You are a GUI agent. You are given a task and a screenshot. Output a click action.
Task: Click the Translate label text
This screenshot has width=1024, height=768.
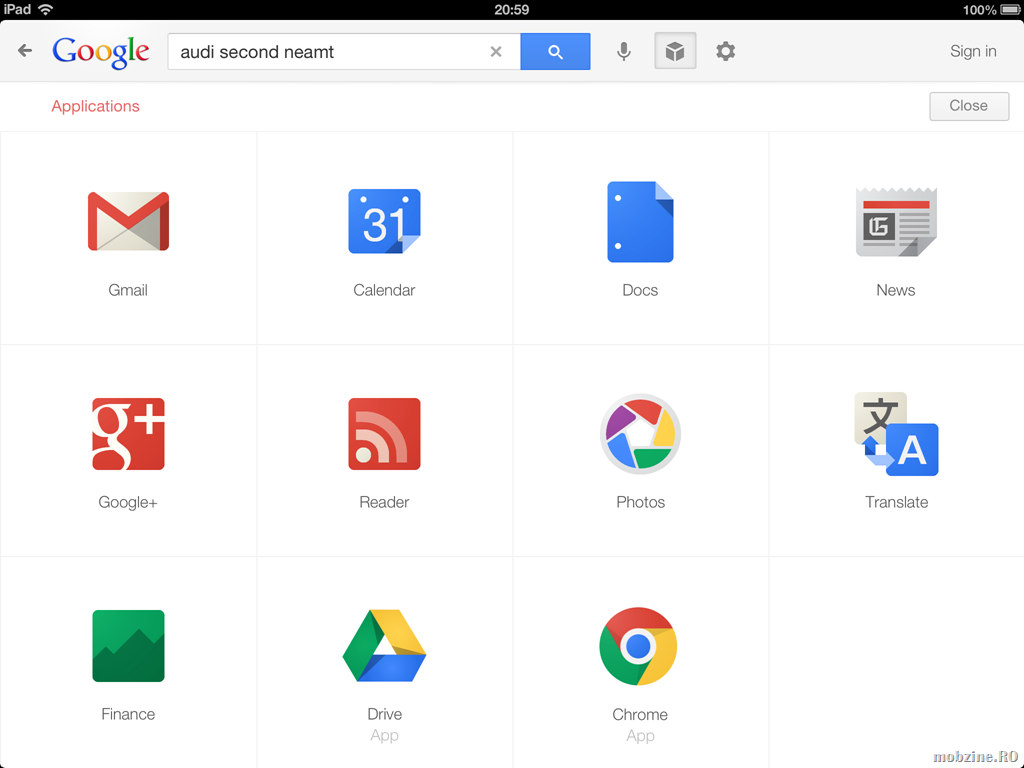tap(897, 502)
